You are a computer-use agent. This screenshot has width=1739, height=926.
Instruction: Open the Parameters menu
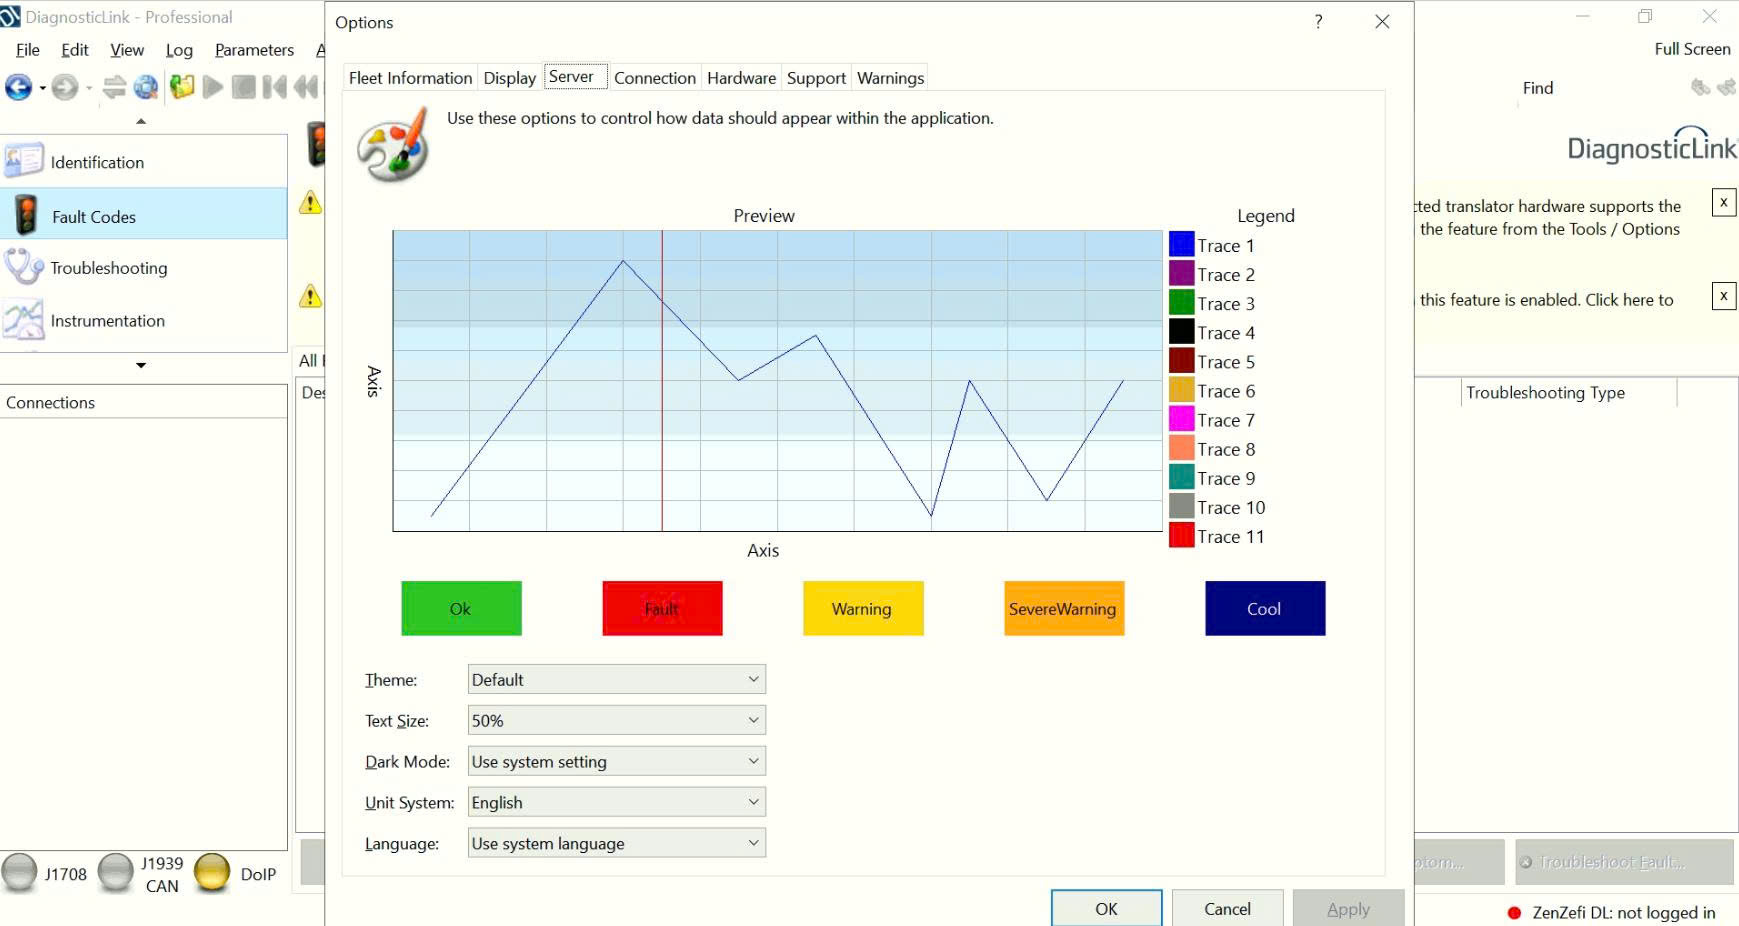254,50
